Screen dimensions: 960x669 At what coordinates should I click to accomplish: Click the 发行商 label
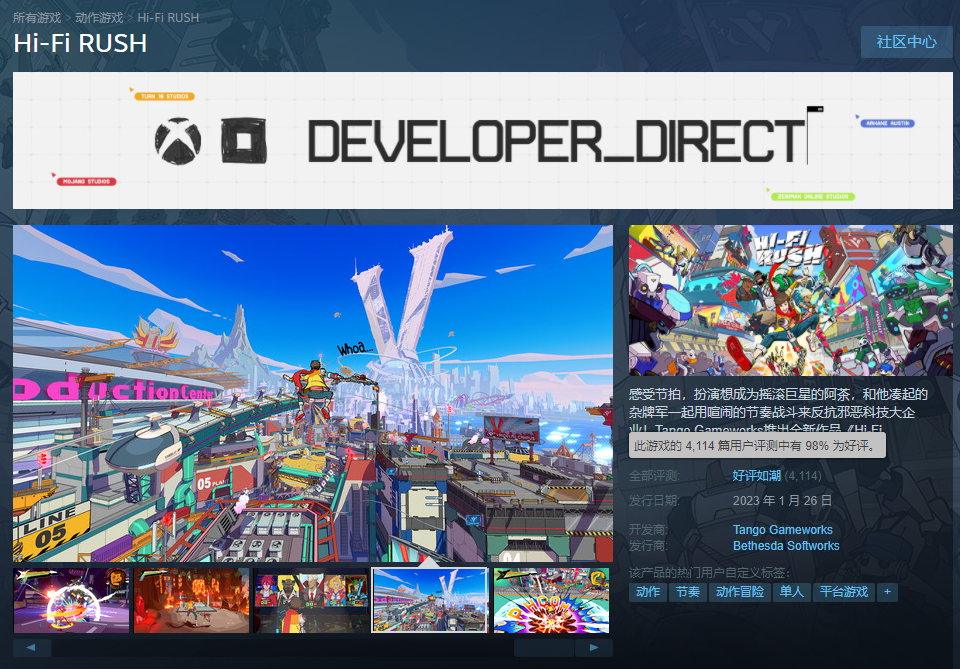pos(648,546)
